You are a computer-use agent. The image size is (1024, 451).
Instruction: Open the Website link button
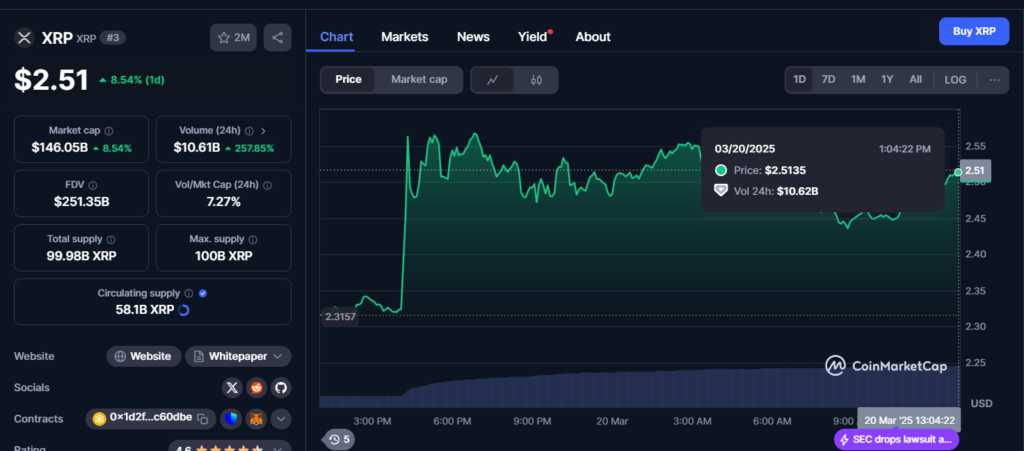tap(144, 356)
